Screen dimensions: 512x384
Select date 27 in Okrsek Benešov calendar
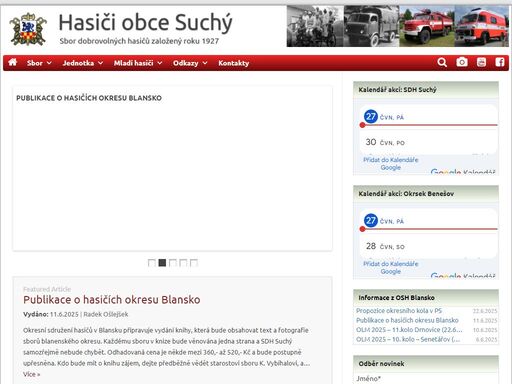371,221
